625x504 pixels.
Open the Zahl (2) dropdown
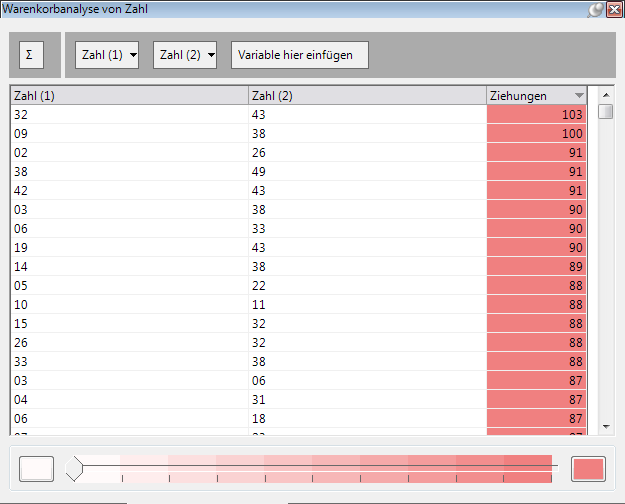pyautogui.click(x=185, y=55)
